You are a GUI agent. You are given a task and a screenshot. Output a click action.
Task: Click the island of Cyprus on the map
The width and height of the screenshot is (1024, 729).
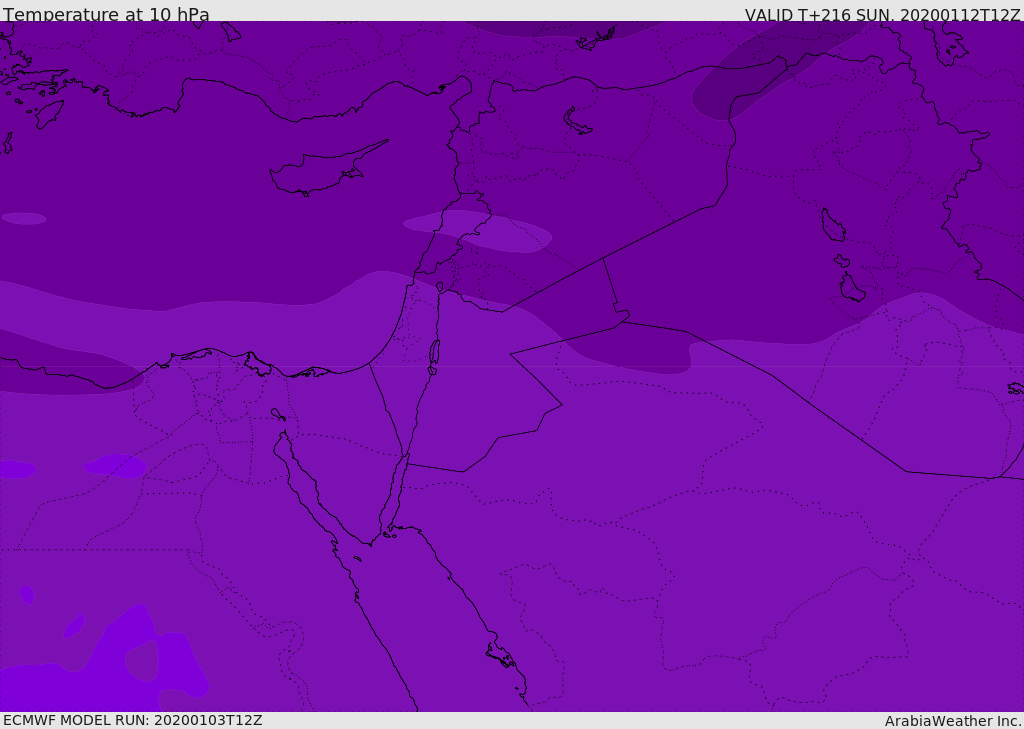coord(327,169)
